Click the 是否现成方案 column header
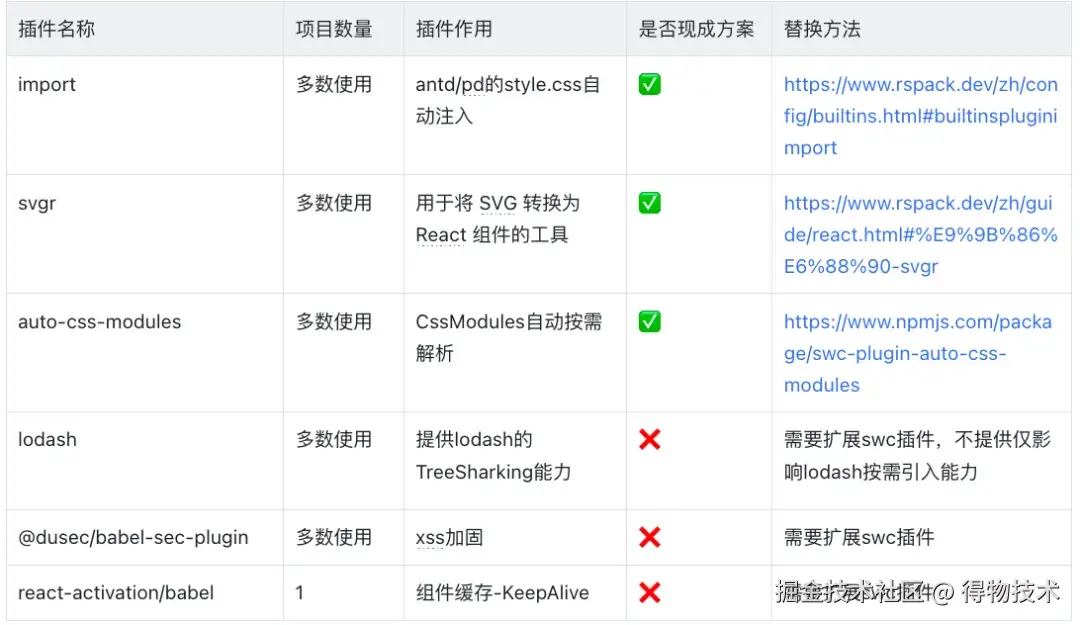The width and height of the screenshot is (1080, 625). point(696,29)
